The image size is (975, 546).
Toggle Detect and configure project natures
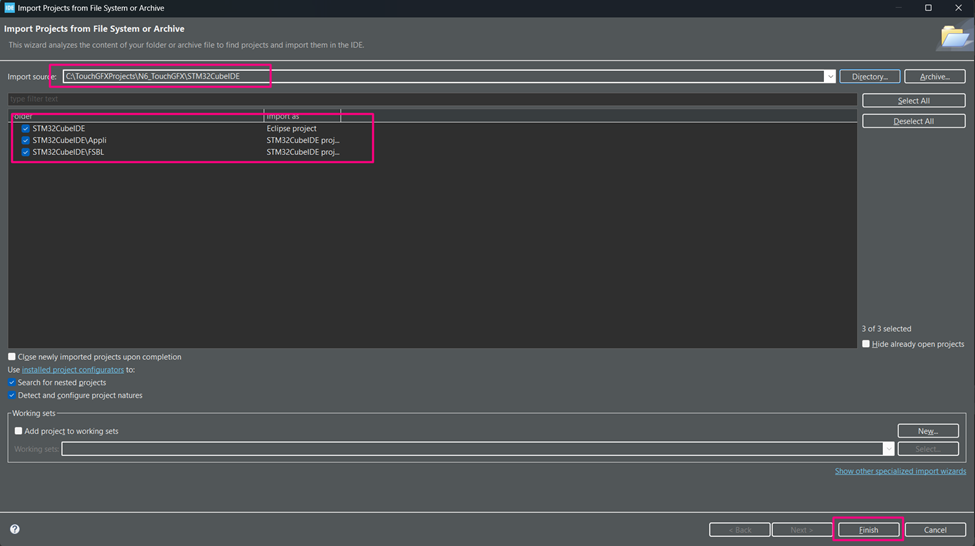pos(12,396)
